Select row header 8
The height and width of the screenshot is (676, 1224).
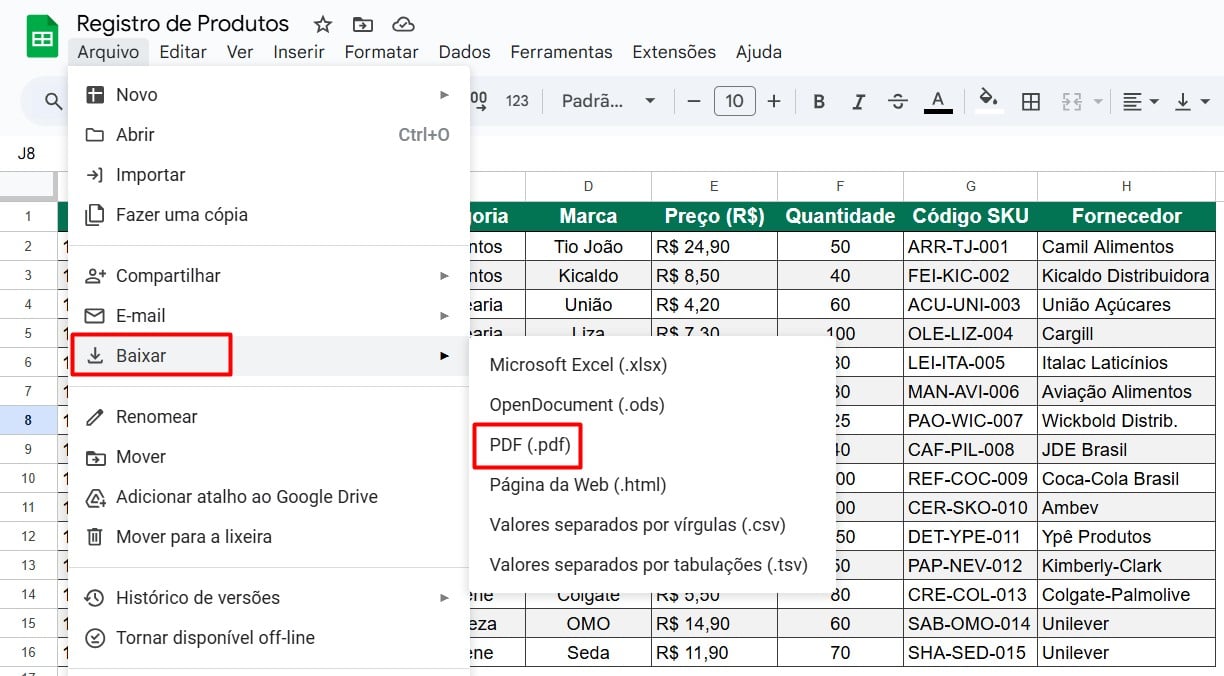(x=28, y=420)
